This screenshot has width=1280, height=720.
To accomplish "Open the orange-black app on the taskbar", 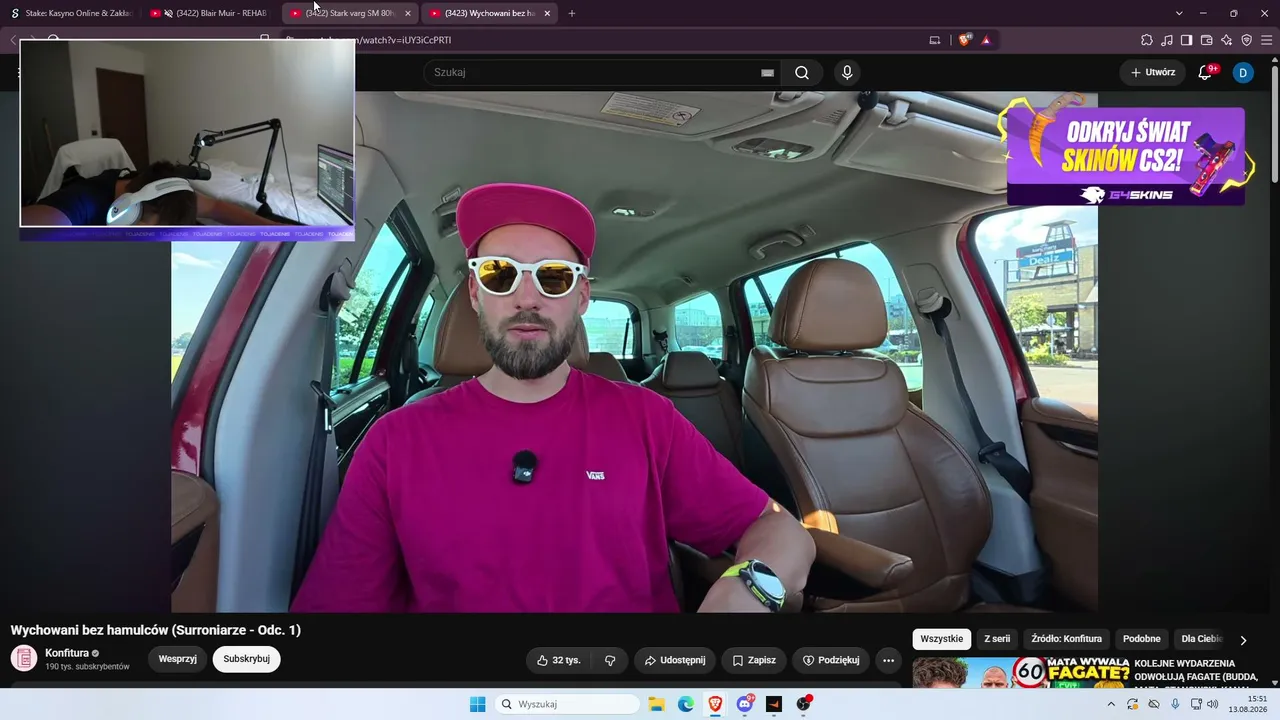I will (774, 704).
